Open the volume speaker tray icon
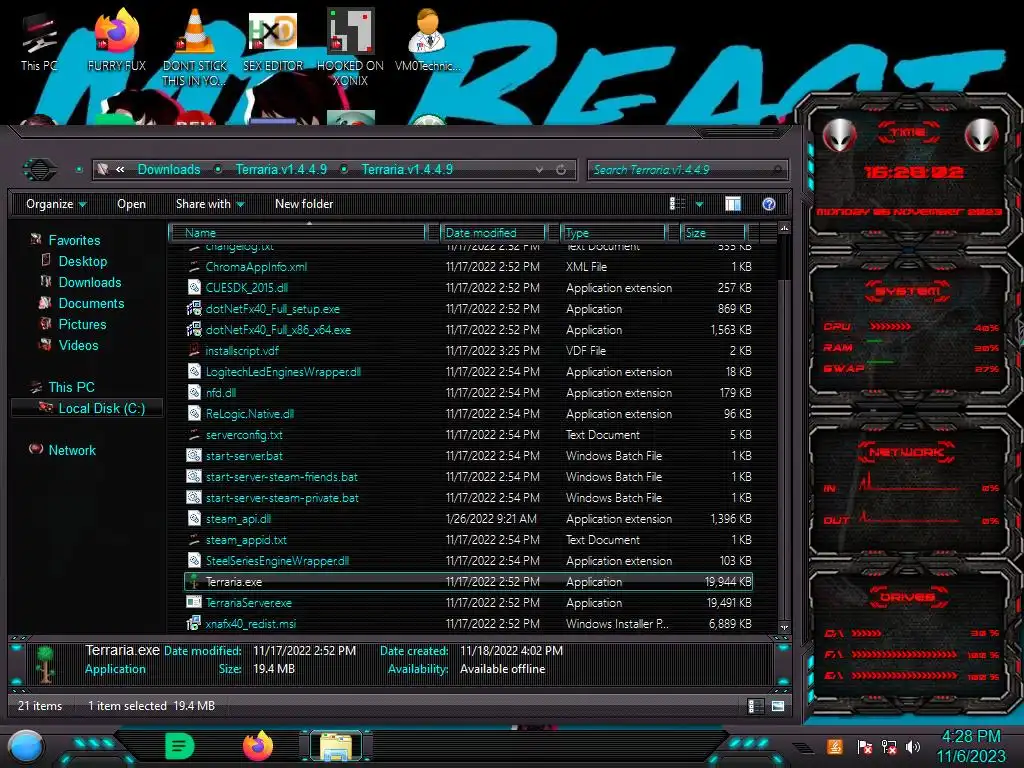Viewport: 1024px width, 768px height. point(914,746)
